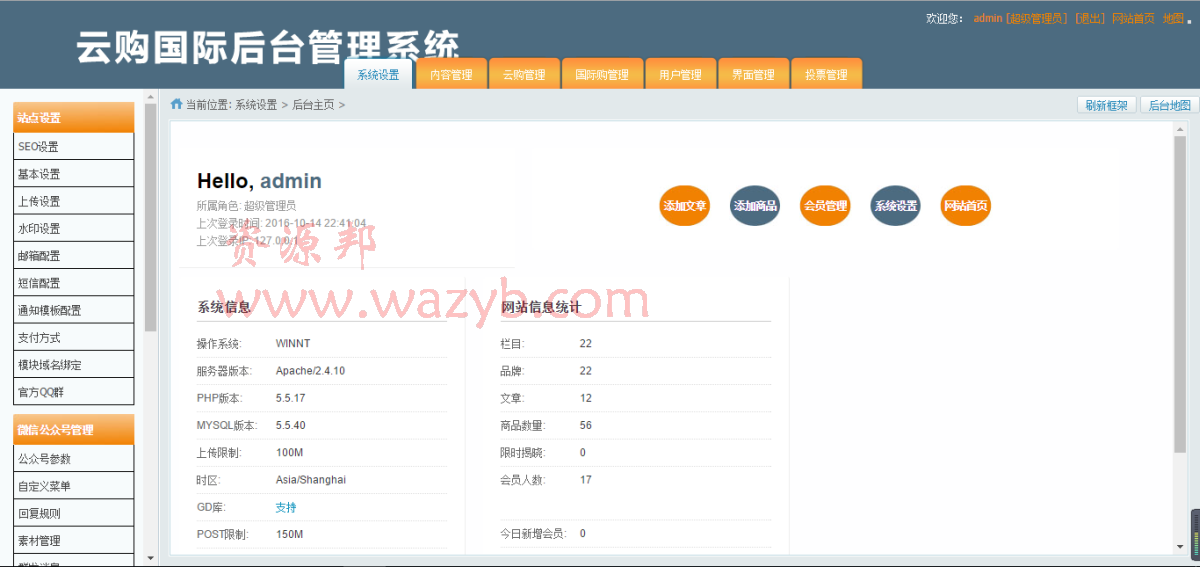
Task: Open the 会员管理 circle shortcut
Action: (x=825, y=206)
